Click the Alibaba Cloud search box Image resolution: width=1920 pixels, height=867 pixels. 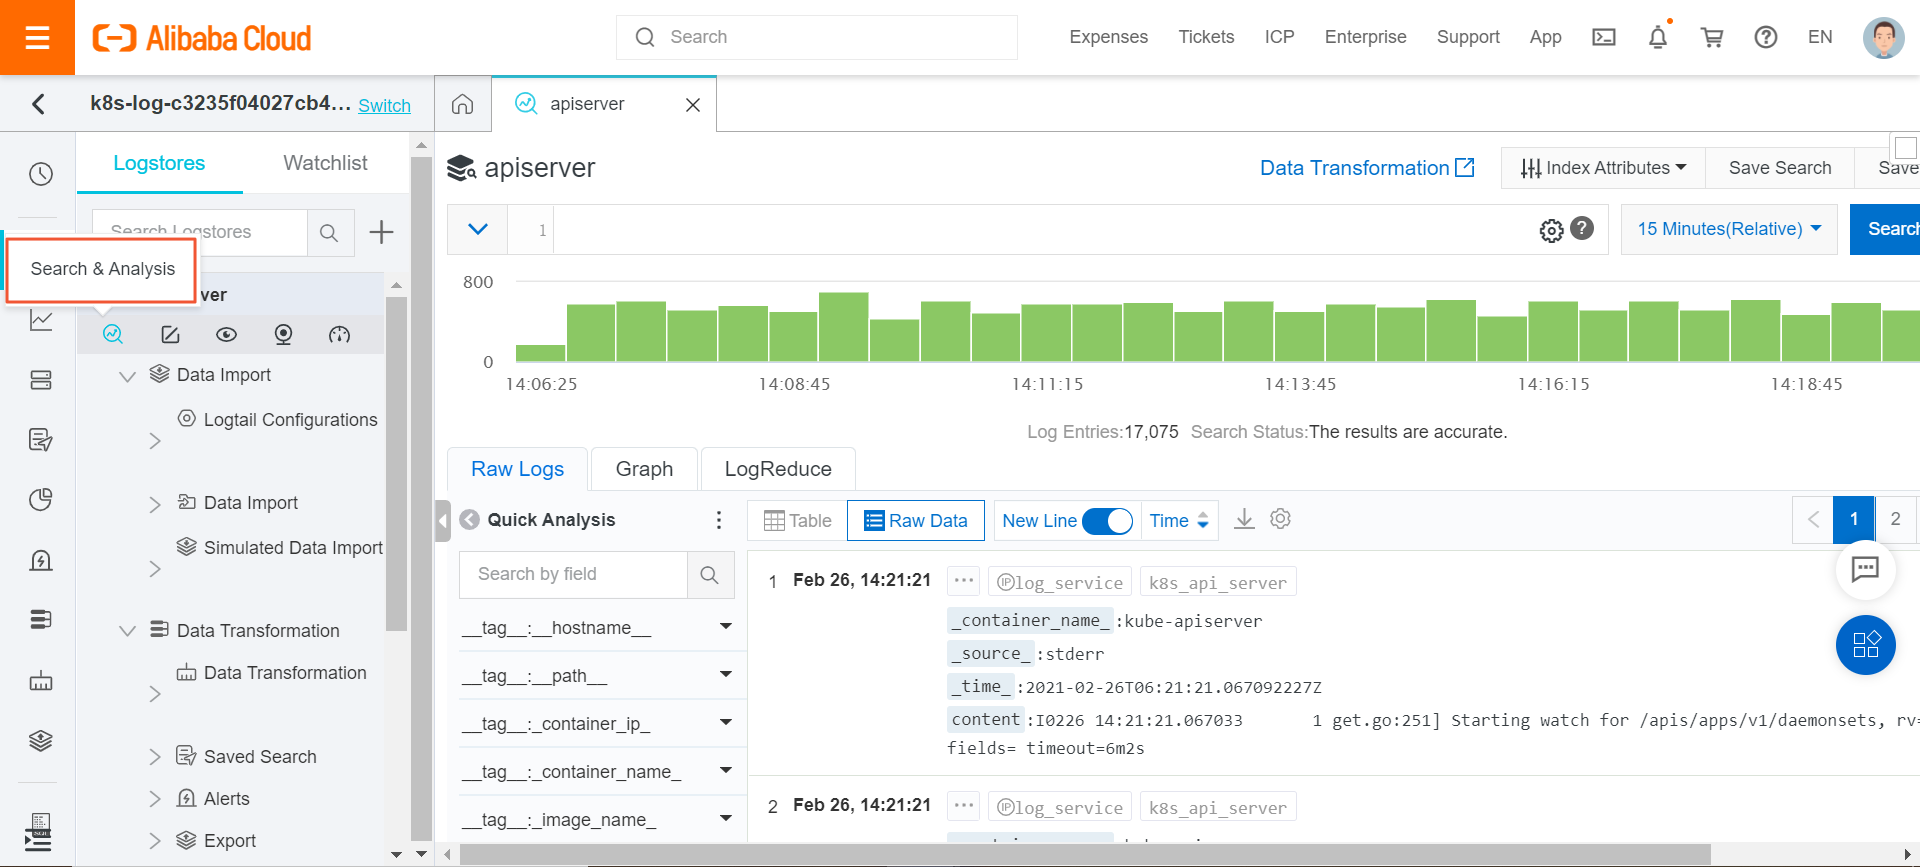tap(817, 37)
